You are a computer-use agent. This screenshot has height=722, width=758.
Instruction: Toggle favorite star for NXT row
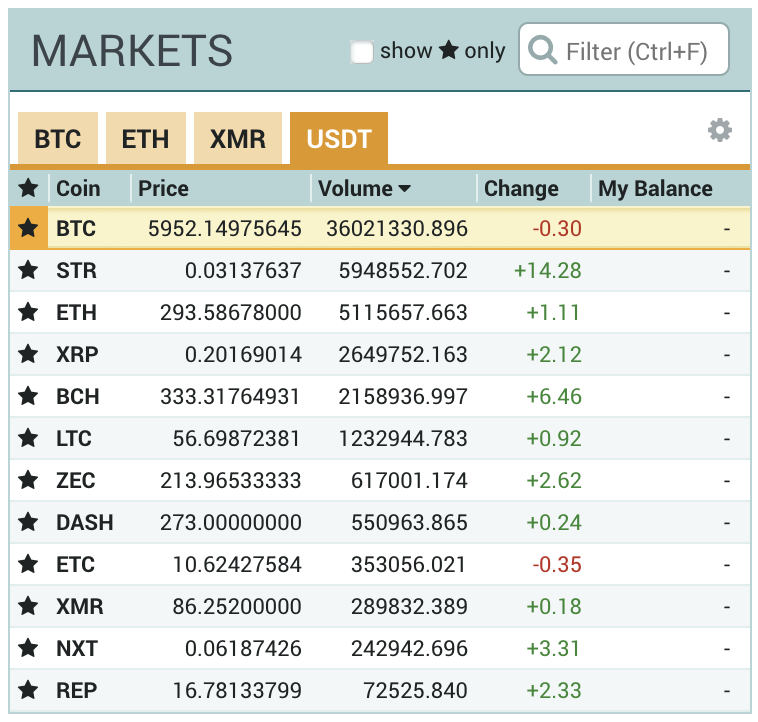tap(29, 649)
